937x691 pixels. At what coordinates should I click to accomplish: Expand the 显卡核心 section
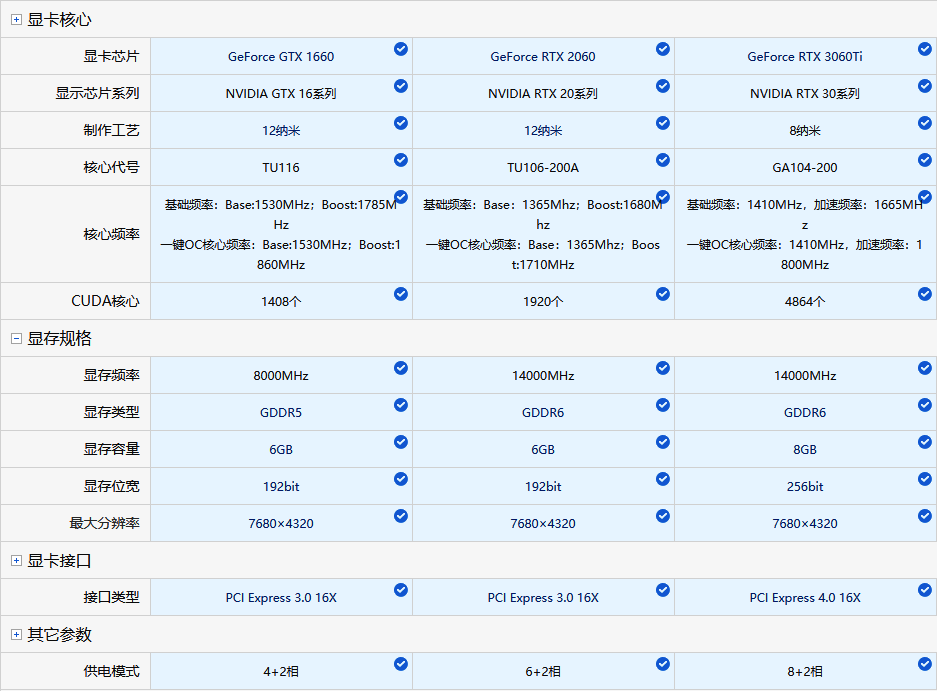click(17, 20)
